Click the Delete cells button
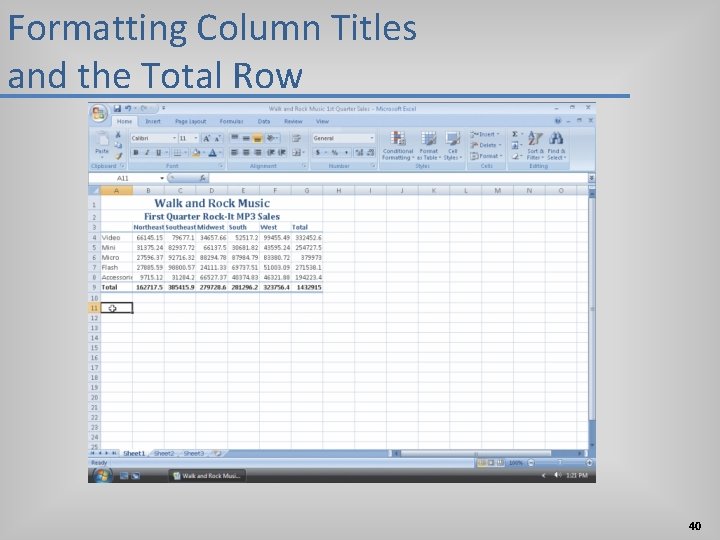The image size is (720, 540). pyautogui.click(x=486, y=145)
